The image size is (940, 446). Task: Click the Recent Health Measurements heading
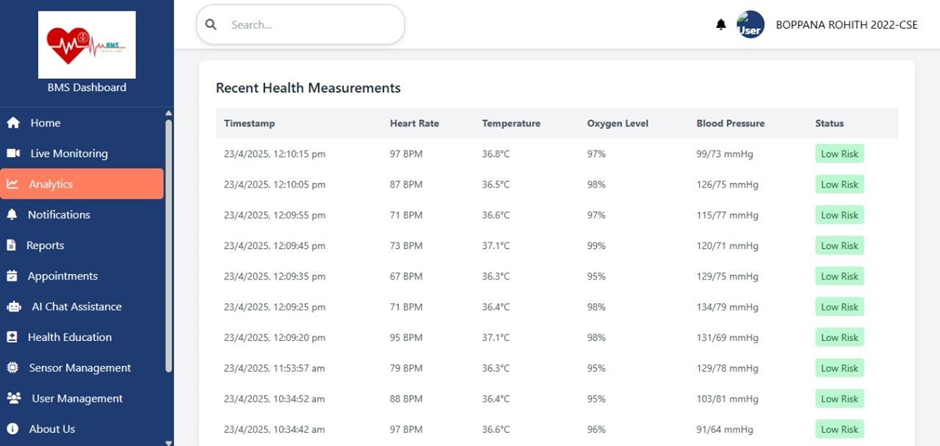tap(308, 88)
